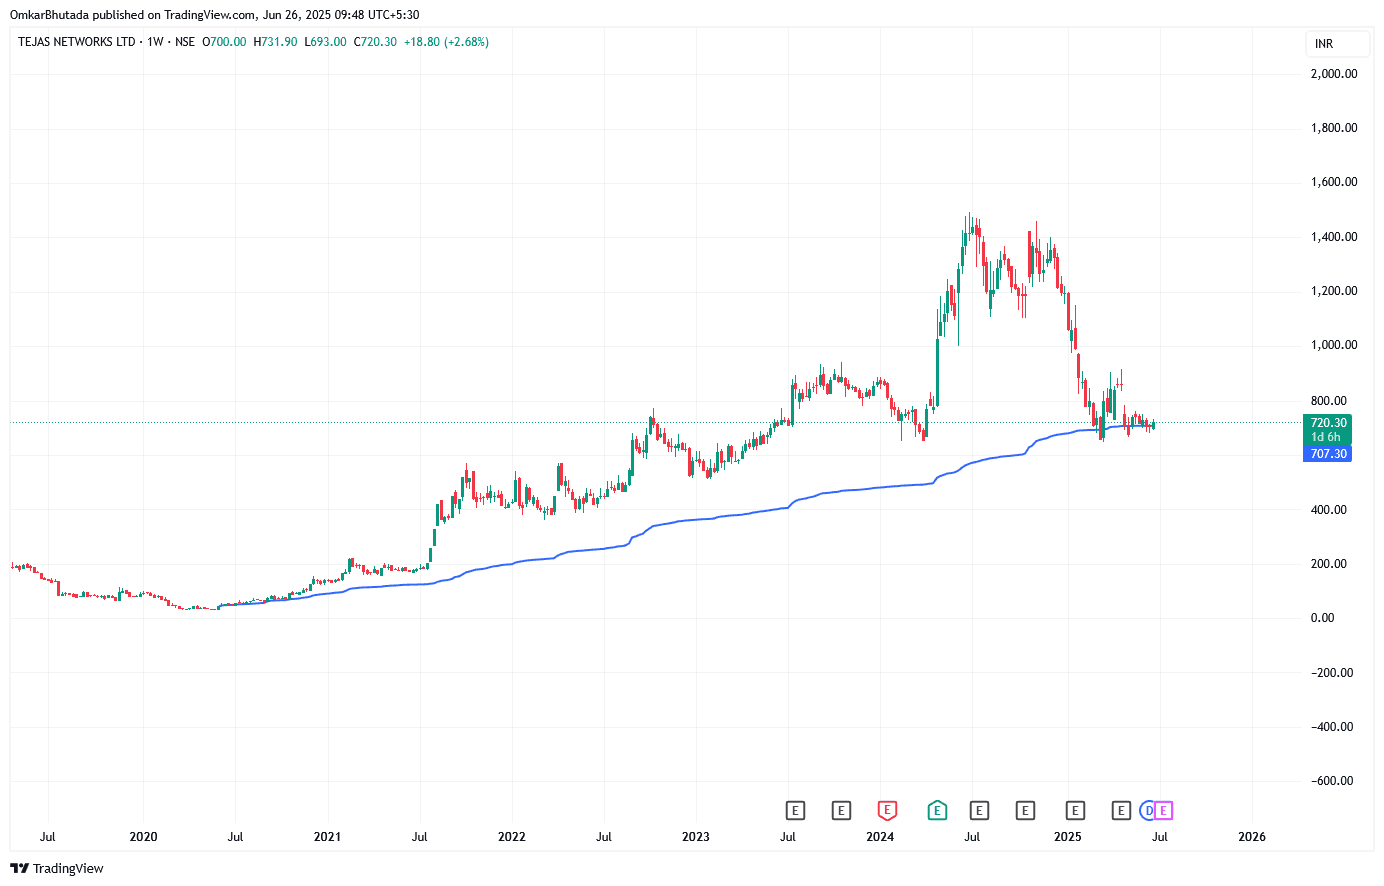1384x886 pixels.
Task: Click the 2,000.00 price axis label
Action: (1334, 74)
